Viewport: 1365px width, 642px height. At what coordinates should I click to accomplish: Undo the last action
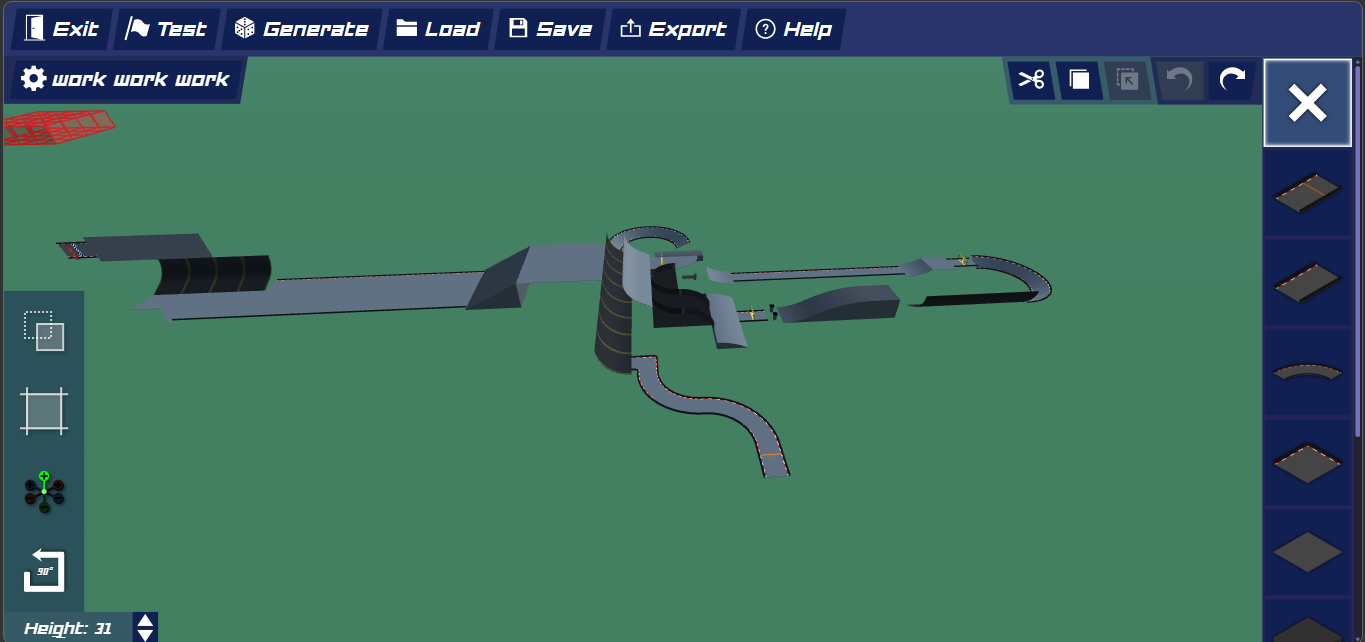(x=1181, y=80)
